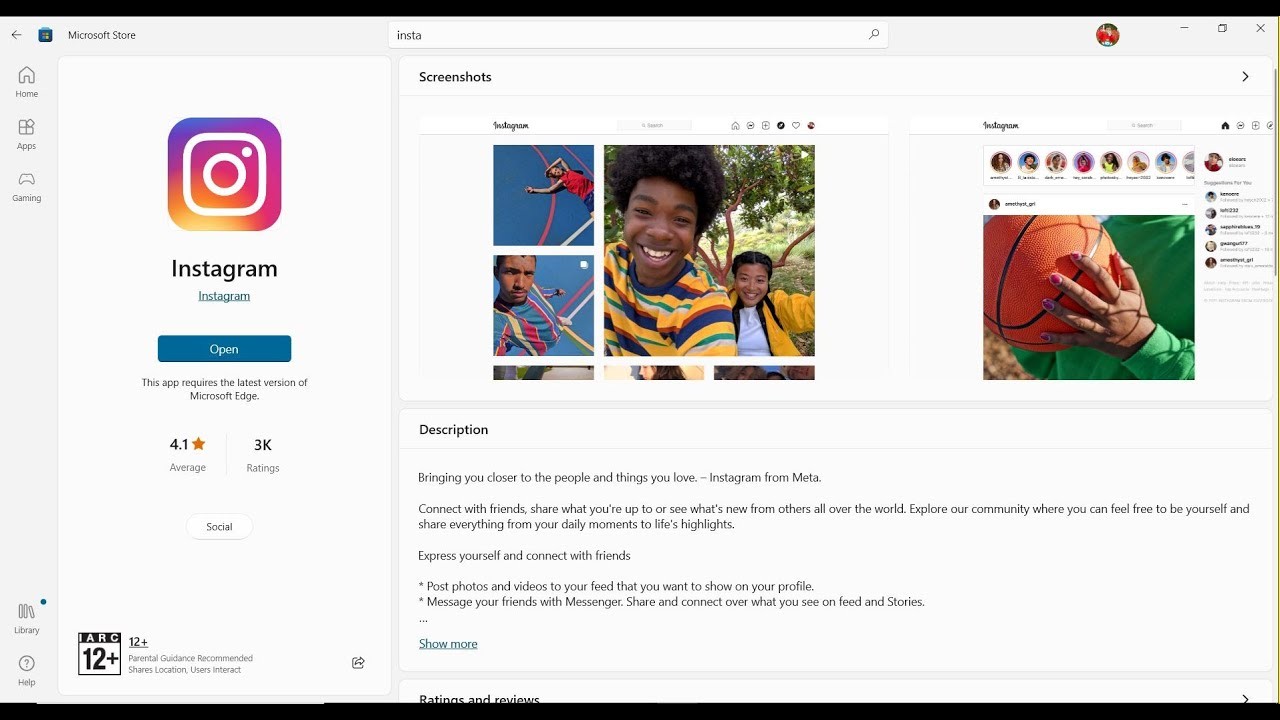This screenshot has height=720, width=1280.
Task: Click 'Express yourself and connect with friends' line
Action: (524, 555)
